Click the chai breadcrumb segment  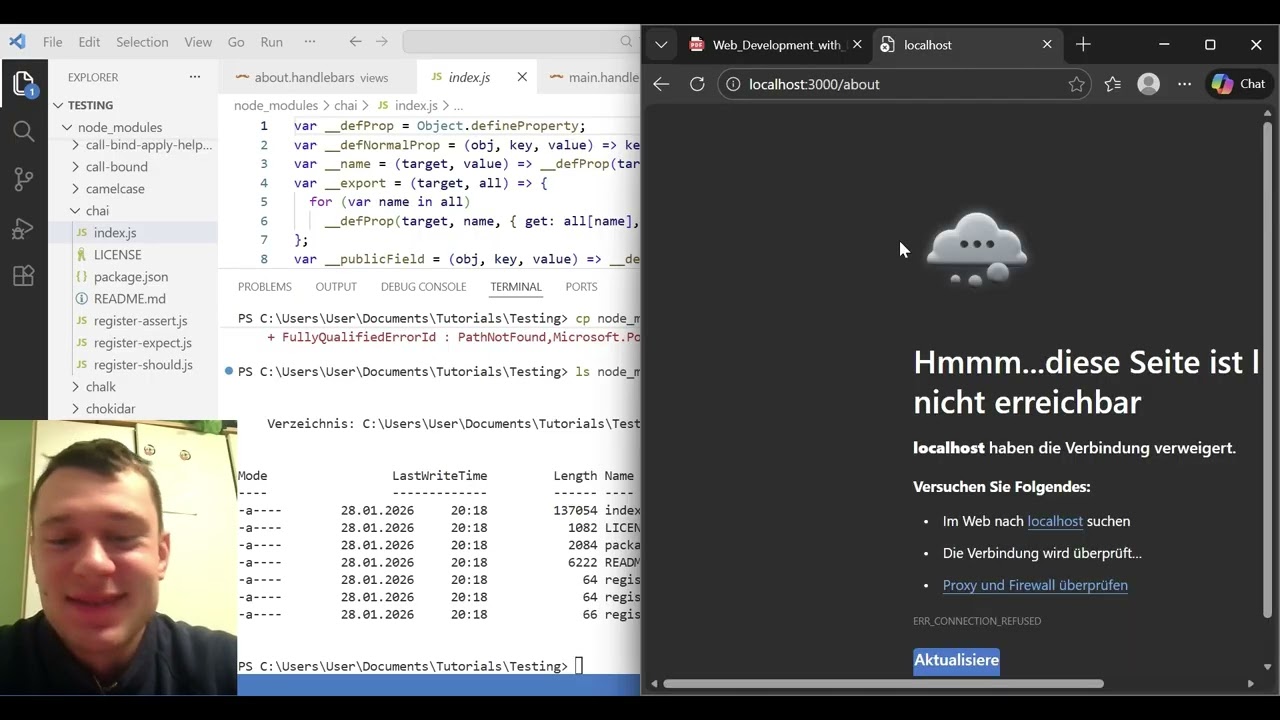(x=345, y=105)
